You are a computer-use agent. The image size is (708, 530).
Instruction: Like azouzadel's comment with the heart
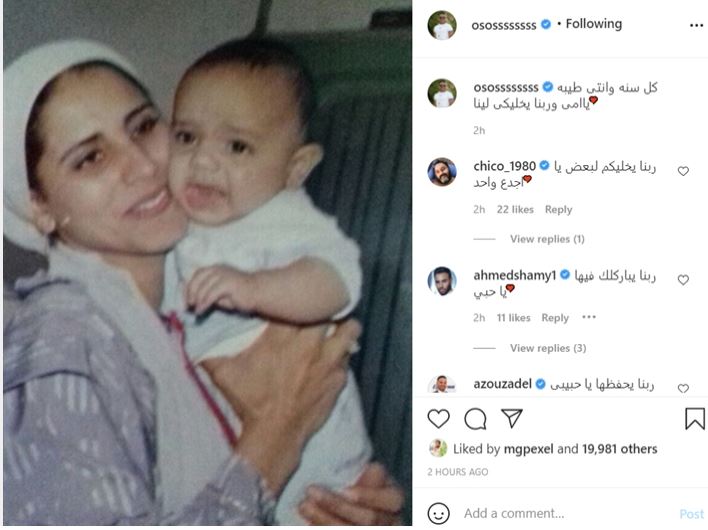pos(683,388)
